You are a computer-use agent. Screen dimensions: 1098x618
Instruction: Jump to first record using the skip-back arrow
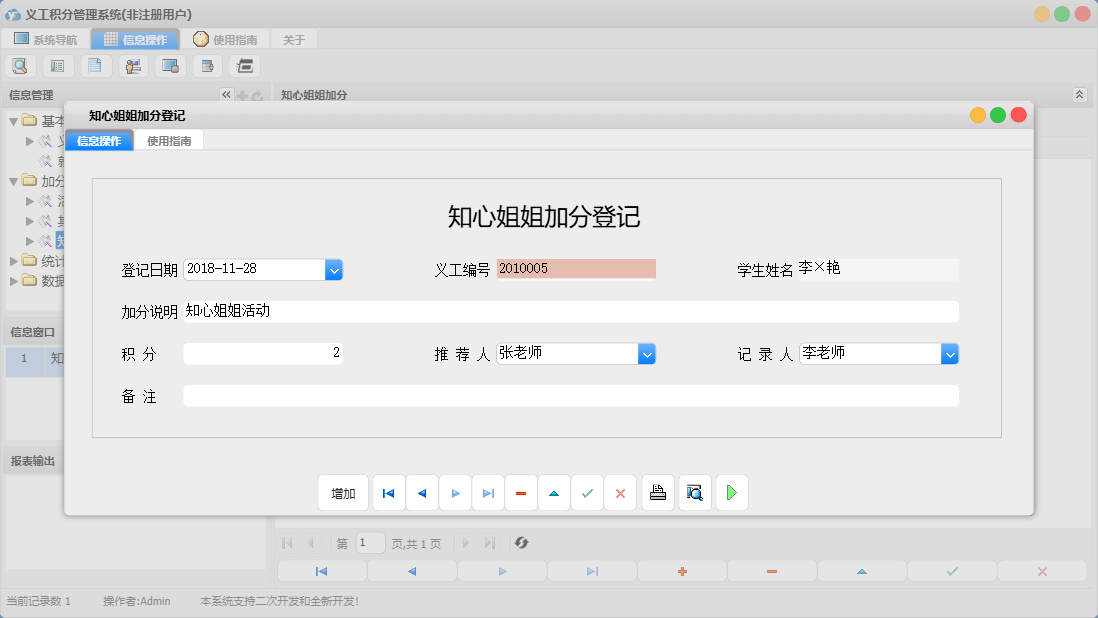tap(388, 492)
